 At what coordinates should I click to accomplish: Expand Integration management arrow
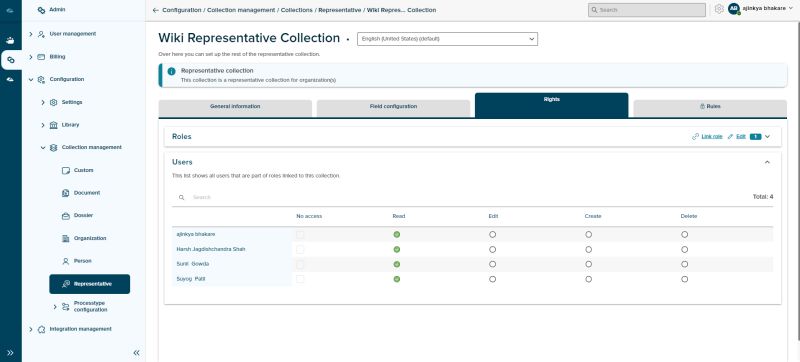click(31, 329)
